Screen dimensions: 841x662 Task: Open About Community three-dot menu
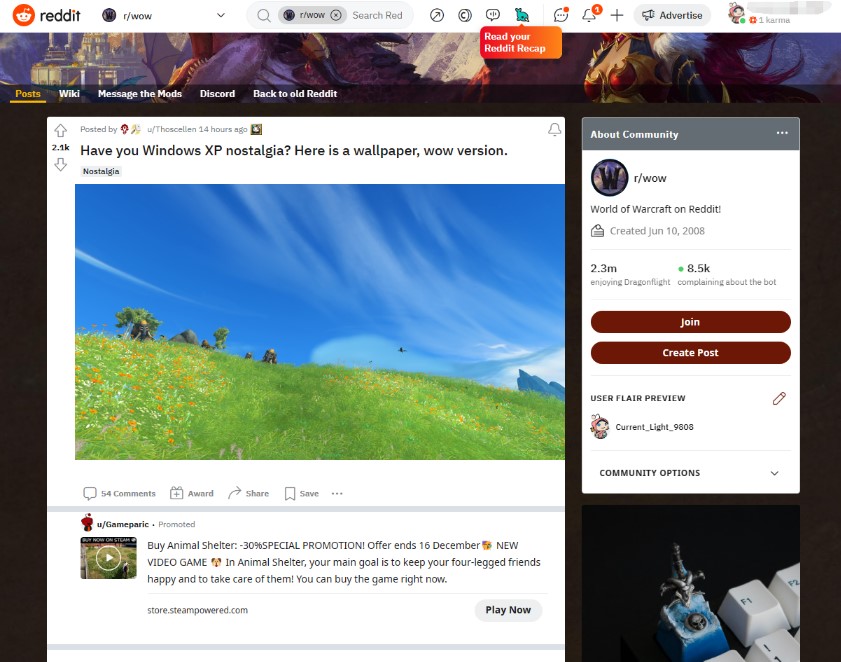coord(782,133)
